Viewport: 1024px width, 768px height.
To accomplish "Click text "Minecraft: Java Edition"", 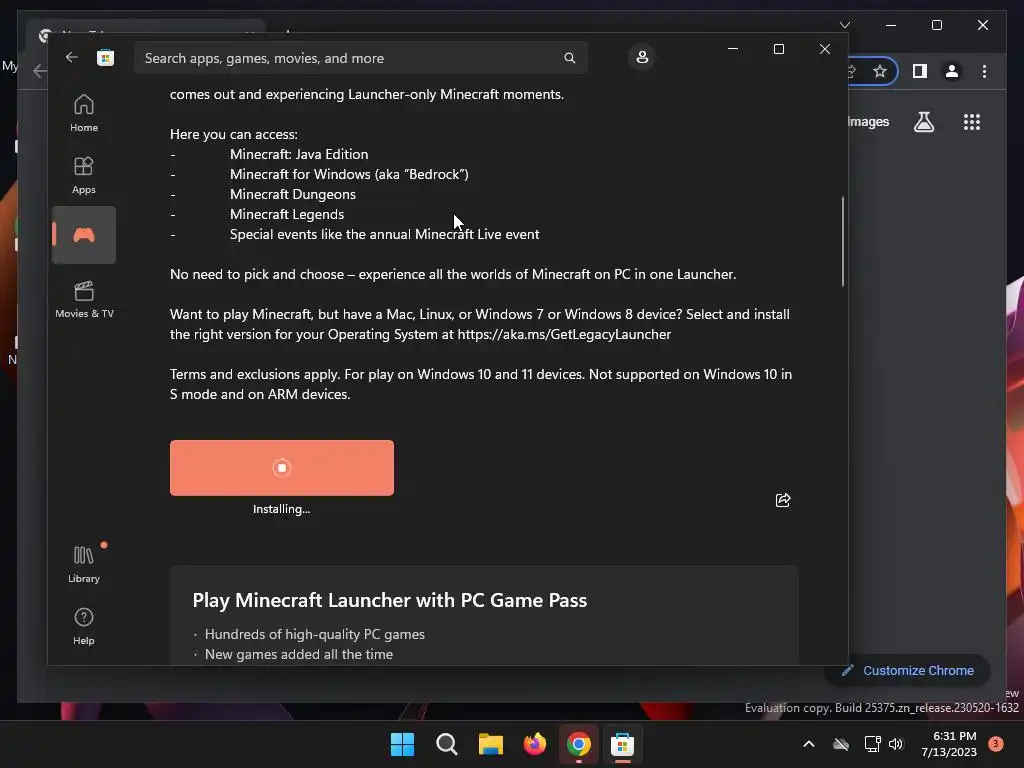I will point(299,154).
